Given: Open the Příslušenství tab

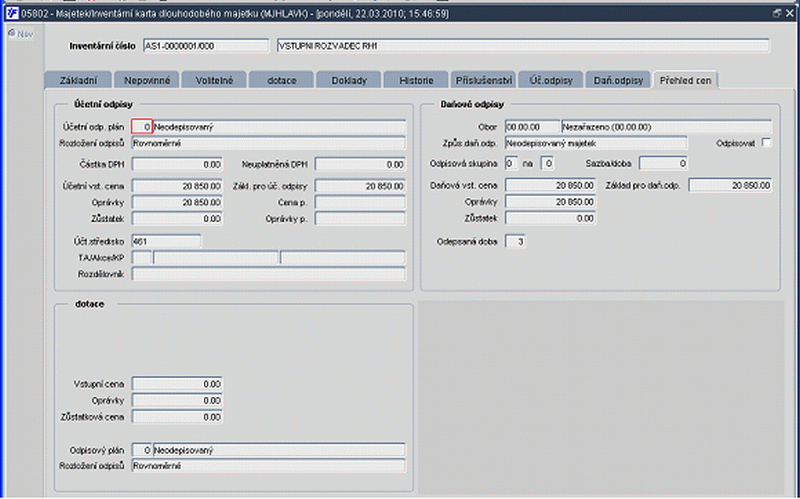Looking at the screenshot, I should tap(483, 80).
